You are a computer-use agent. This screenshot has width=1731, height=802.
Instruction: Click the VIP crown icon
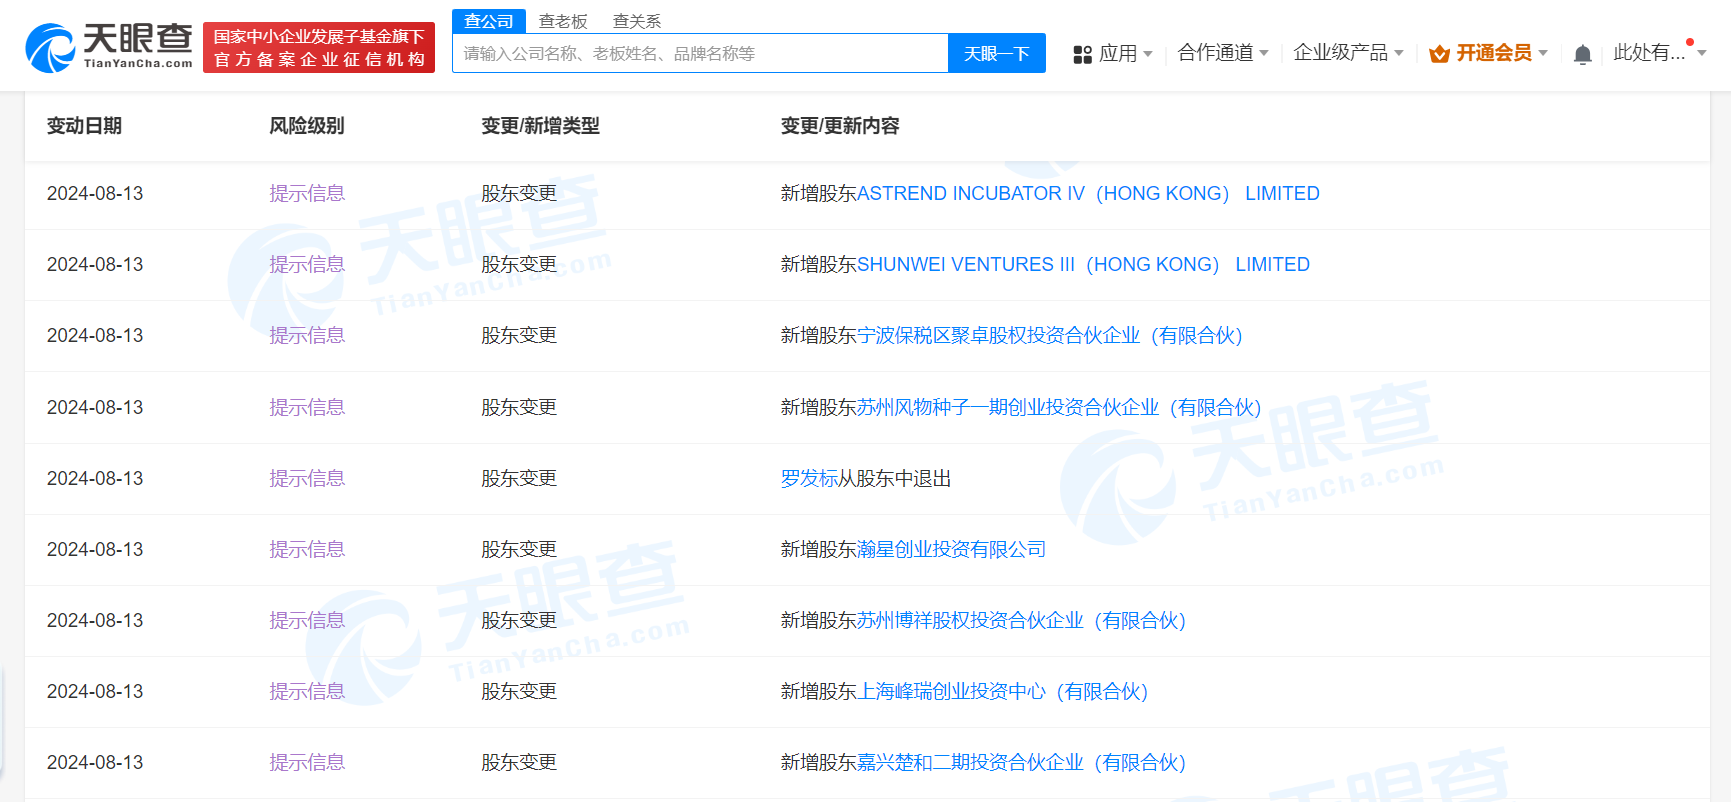1439,54
